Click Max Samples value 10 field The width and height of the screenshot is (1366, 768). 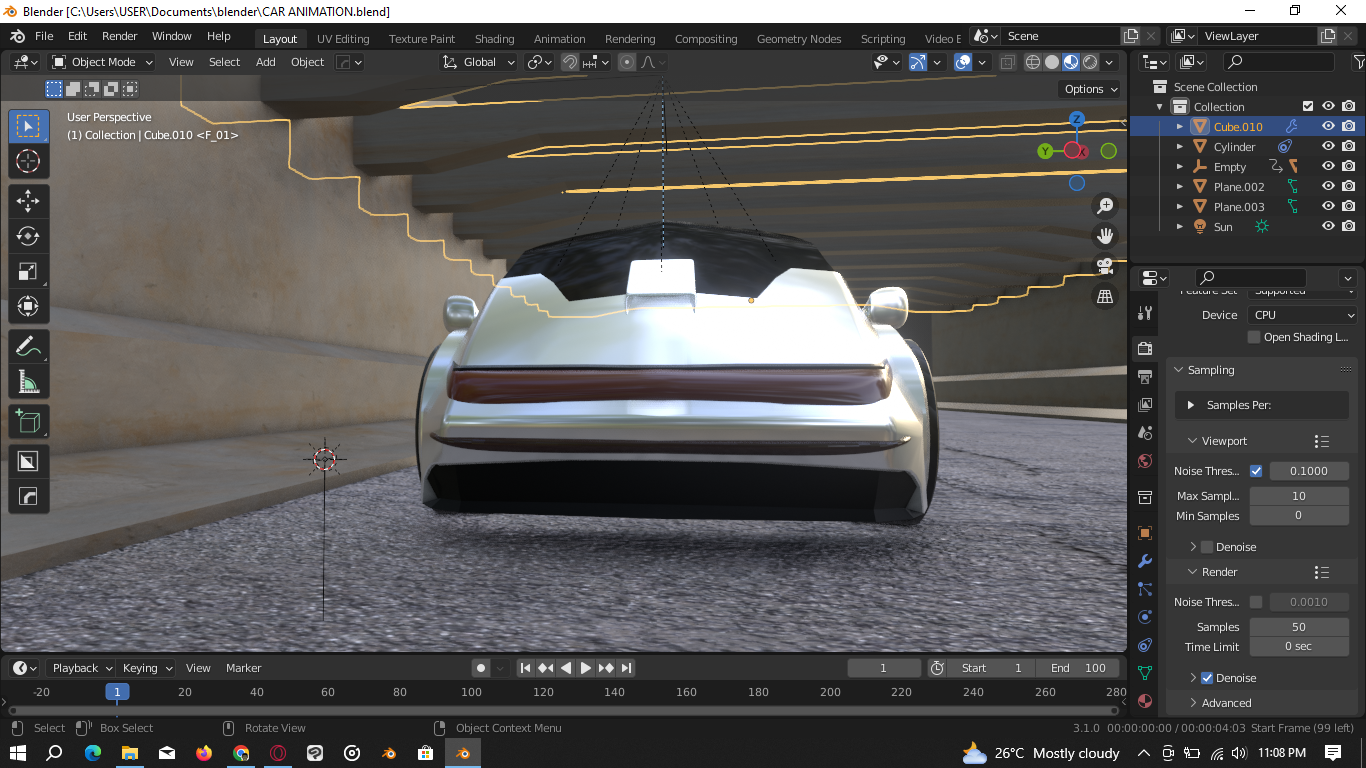(1299, 496)
